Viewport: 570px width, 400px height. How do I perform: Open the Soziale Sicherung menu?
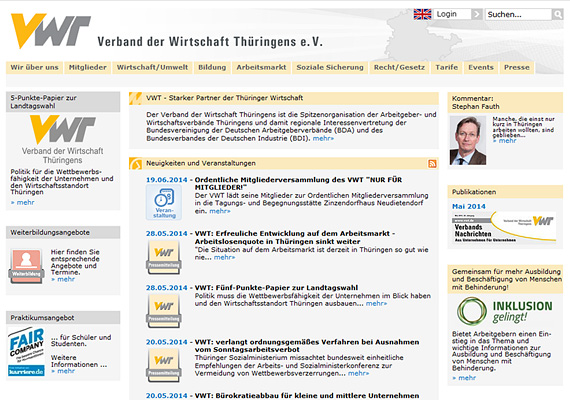[x=330, y=68]
